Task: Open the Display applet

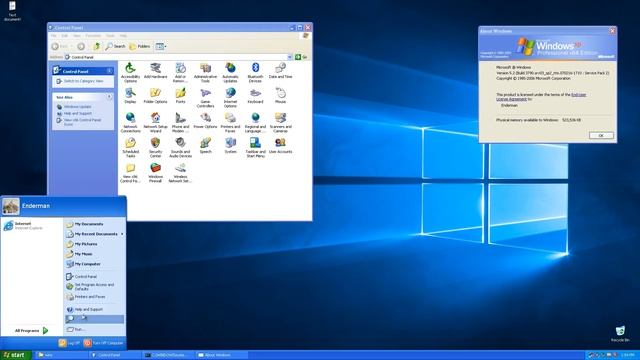Action: tap(130, 96)
